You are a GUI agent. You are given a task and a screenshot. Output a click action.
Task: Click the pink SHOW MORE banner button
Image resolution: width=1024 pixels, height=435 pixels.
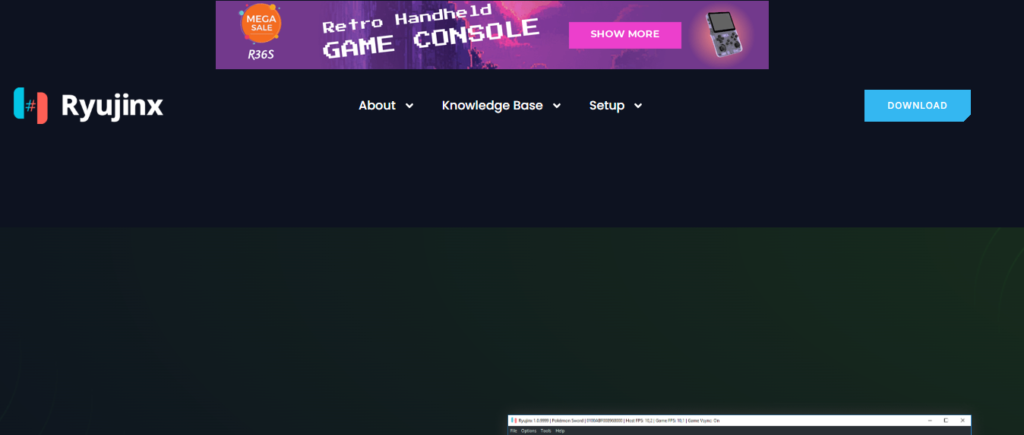[624, 34]
